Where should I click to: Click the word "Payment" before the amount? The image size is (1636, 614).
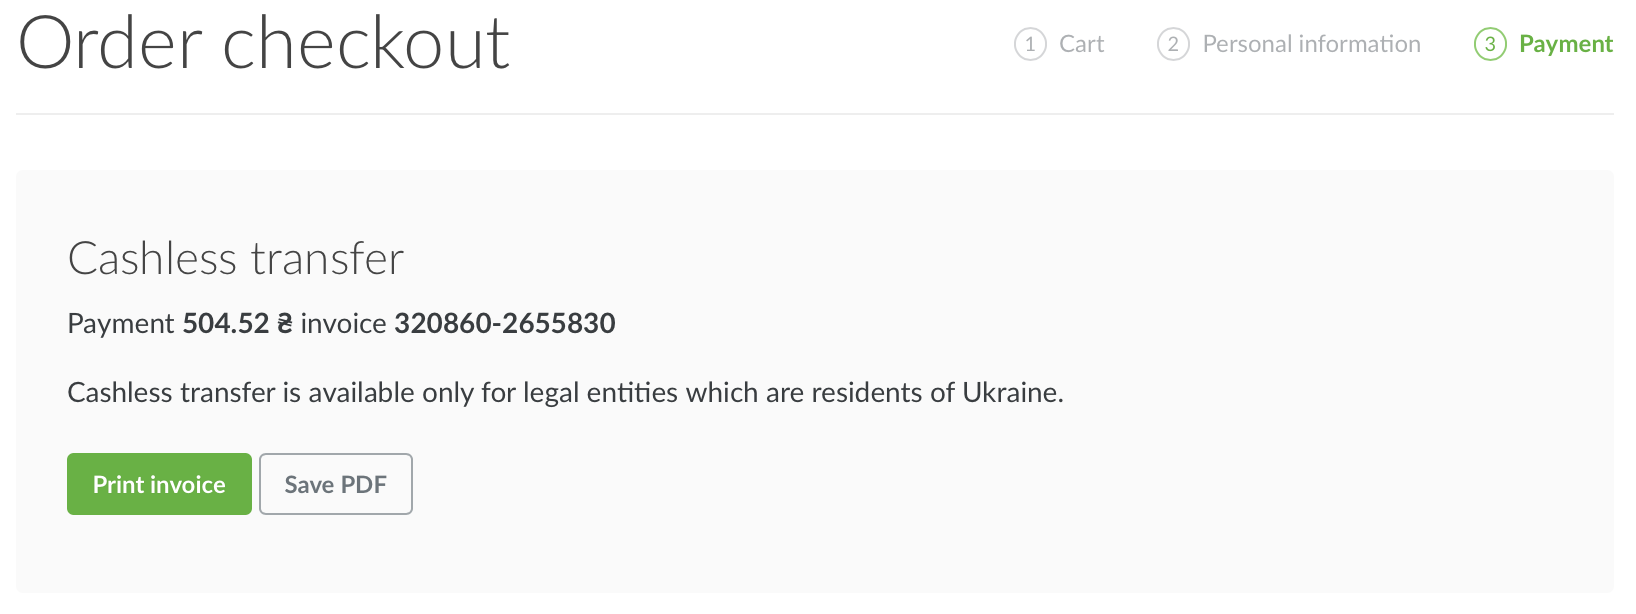[x=121, y=323]
